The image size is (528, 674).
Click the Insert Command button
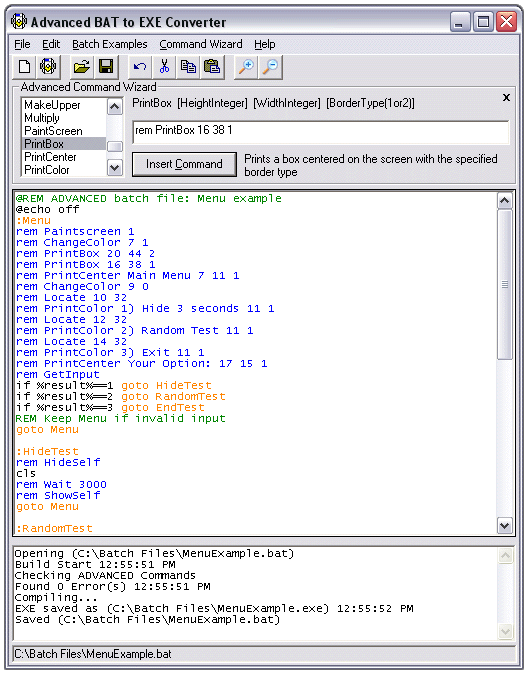pos(184,164)
